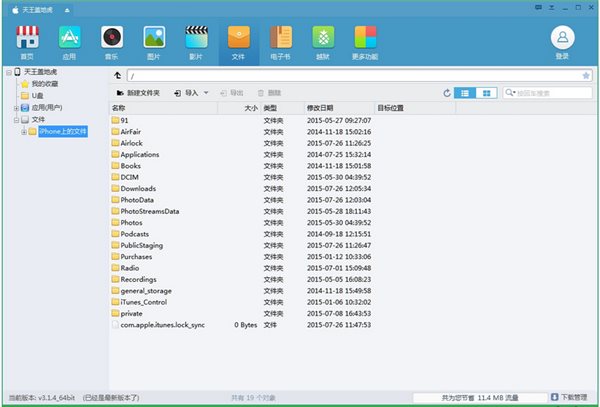Viewport: 600px width, 407px height.
Task: Open the 首页 home icon
Action: pos(27,38)
